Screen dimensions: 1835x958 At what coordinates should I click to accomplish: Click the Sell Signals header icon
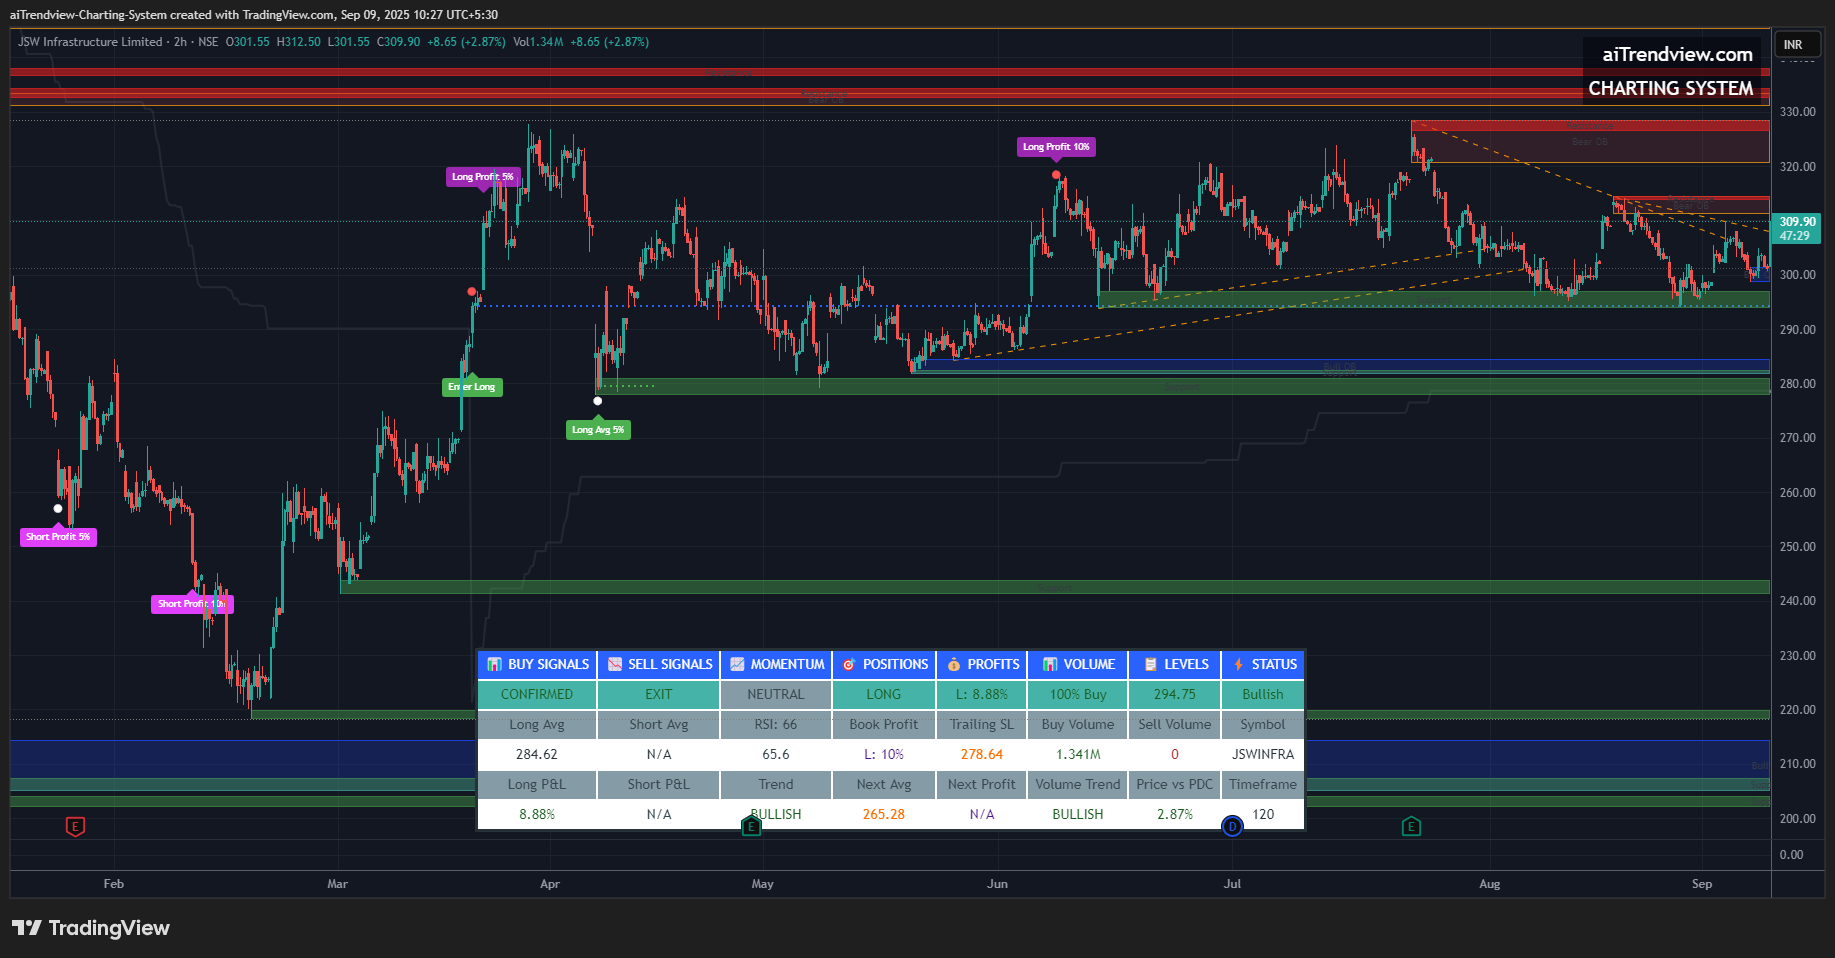(x=615, y=664)
